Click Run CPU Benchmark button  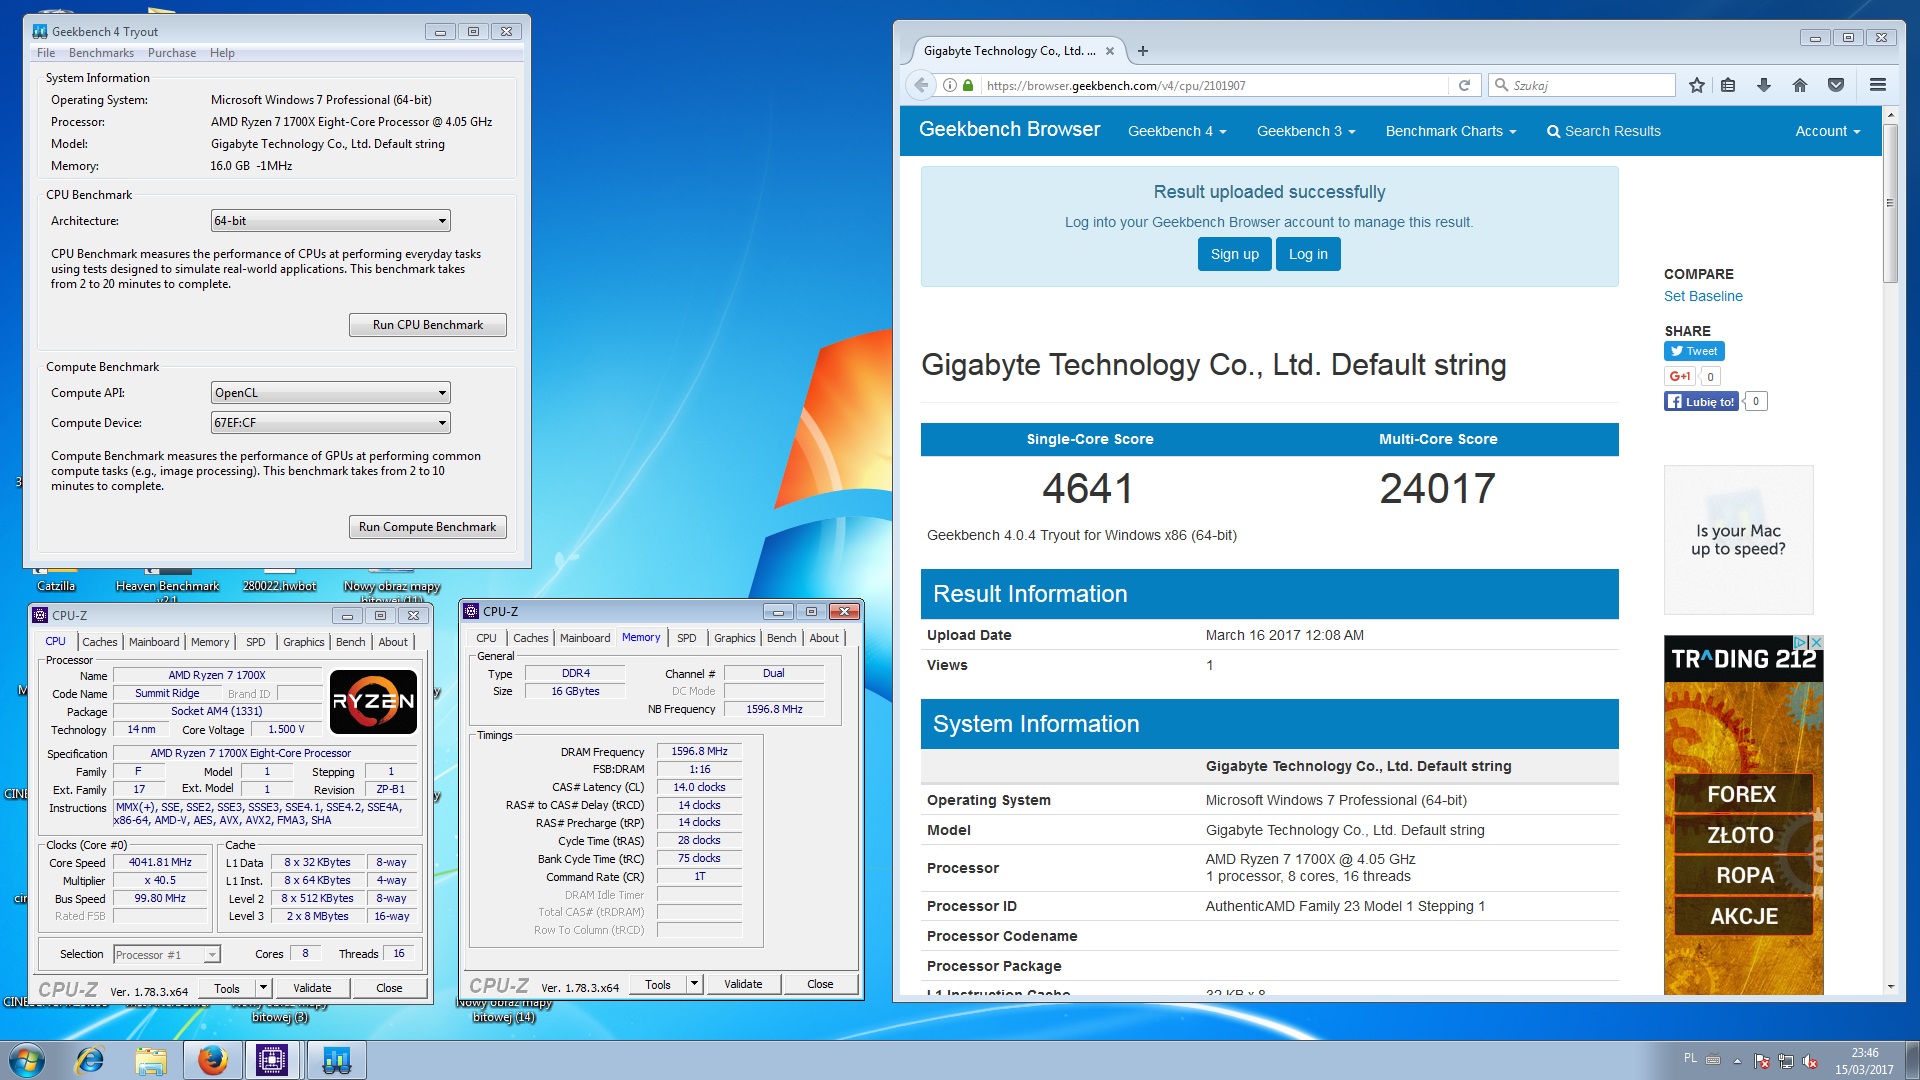pos(427,325)
